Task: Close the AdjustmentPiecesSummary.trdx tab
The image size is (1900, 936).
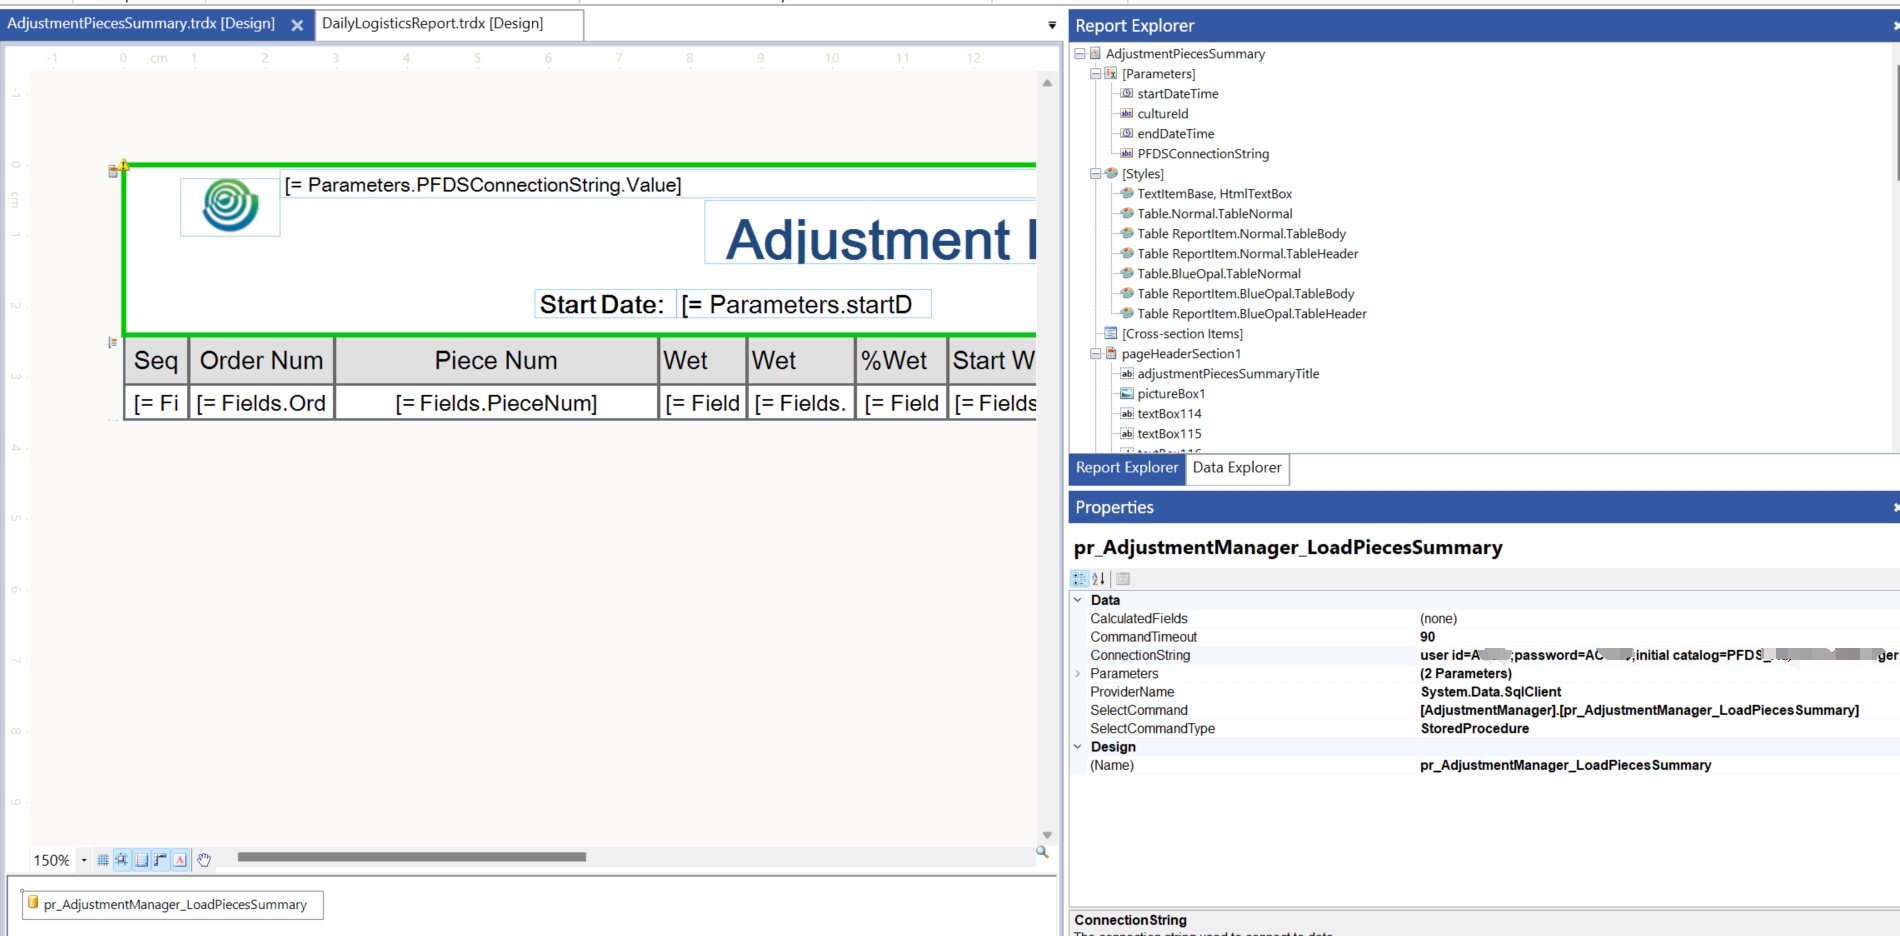Action: (297, 26)
